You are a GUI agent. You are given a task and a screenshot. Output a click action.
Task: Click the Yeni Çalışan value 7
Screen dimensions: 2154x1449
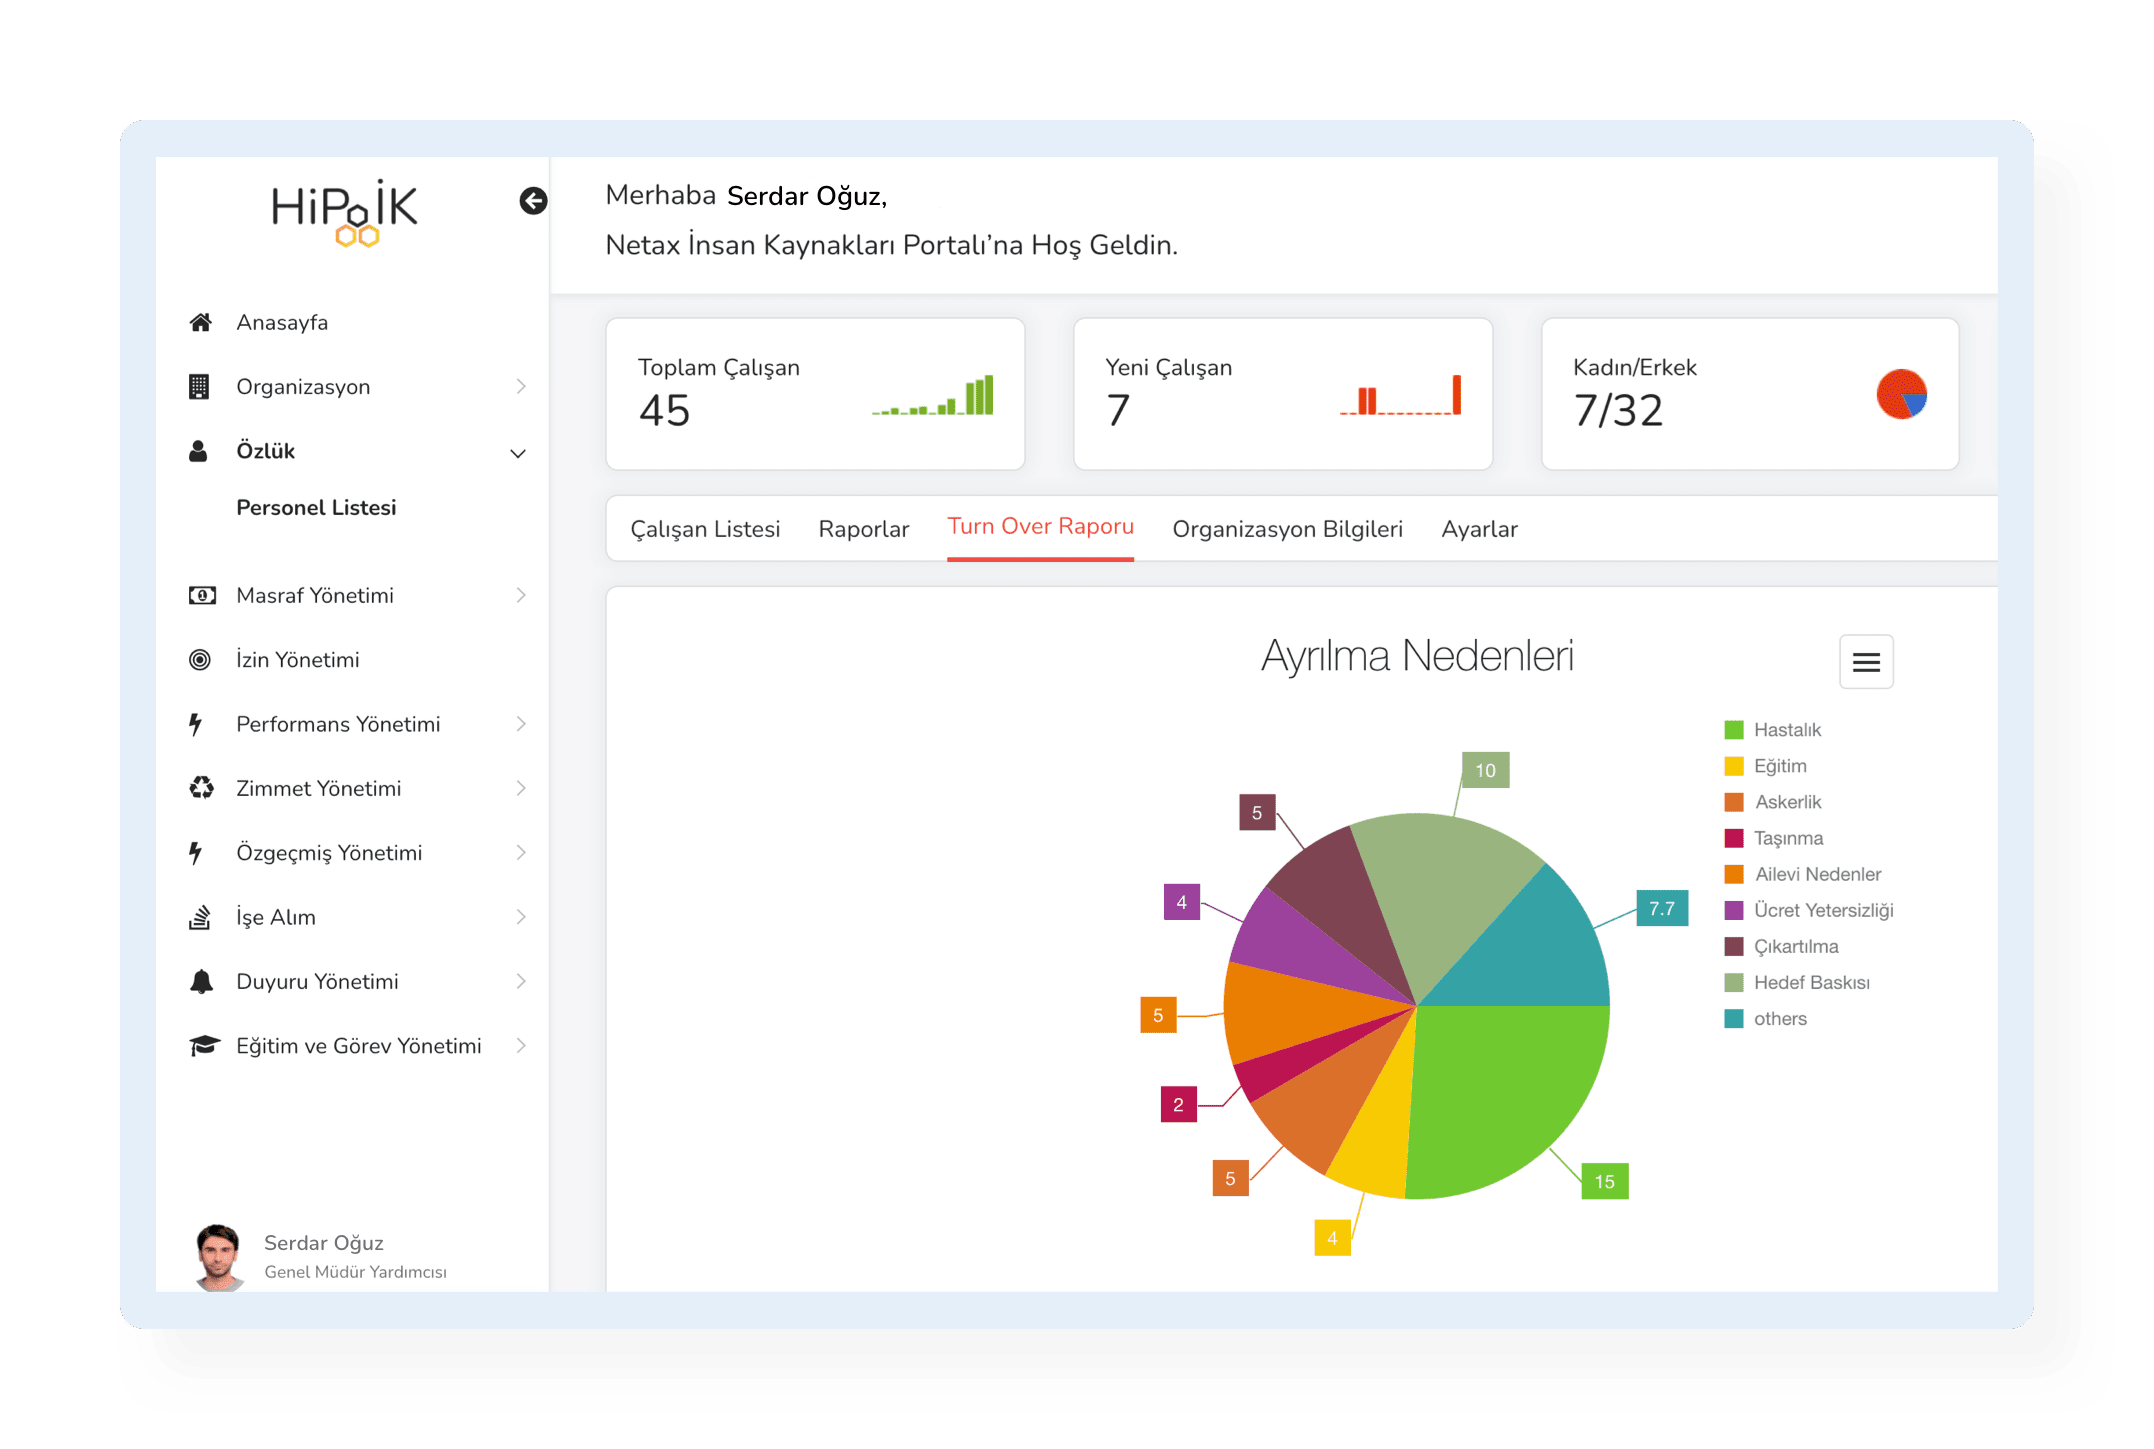pyautogui.click(x=1118, y=410)
